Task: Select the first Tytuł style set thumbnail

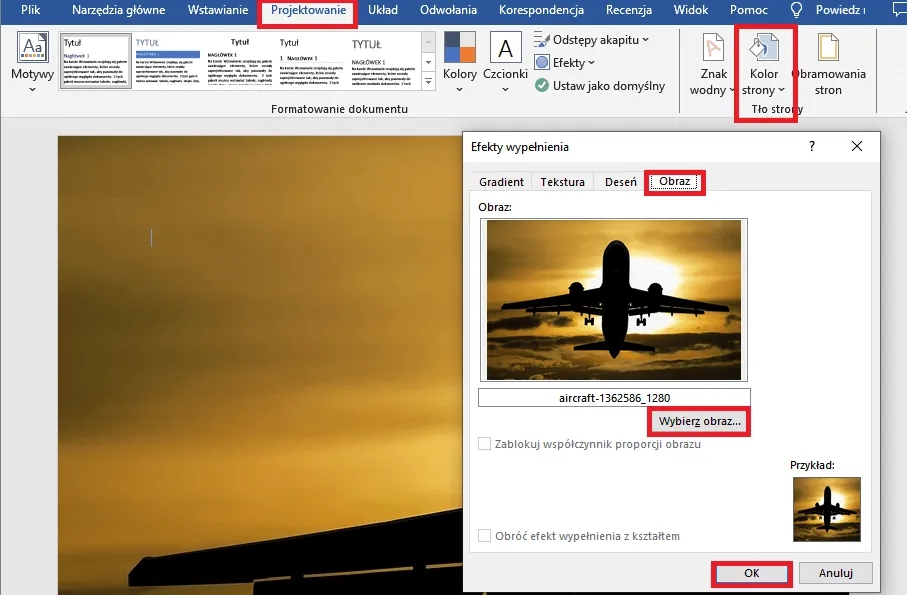Action: (96, 61)
